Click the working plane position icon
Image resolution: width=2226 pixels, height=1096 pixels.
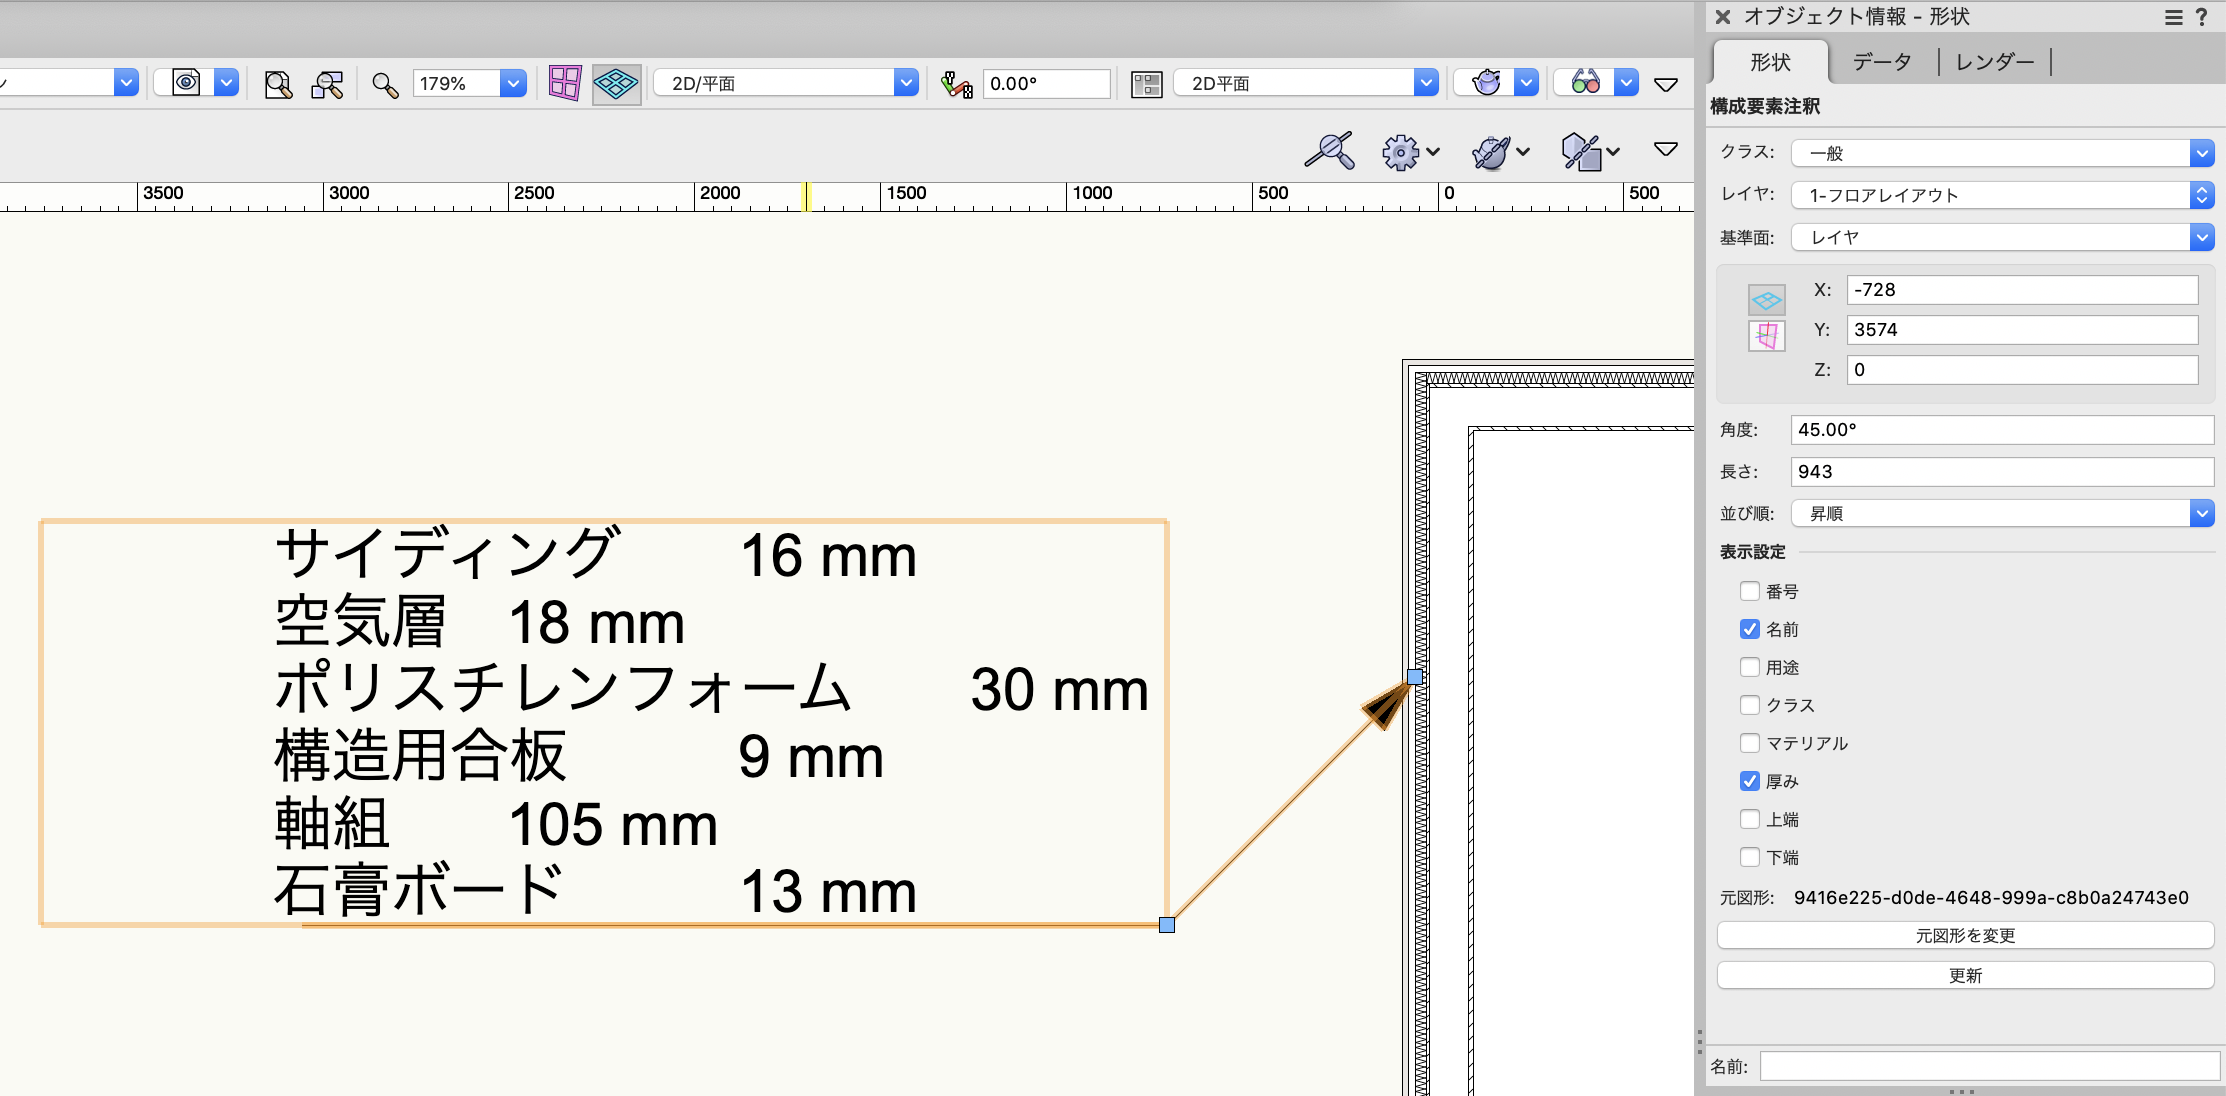[x=1767, y=336]
